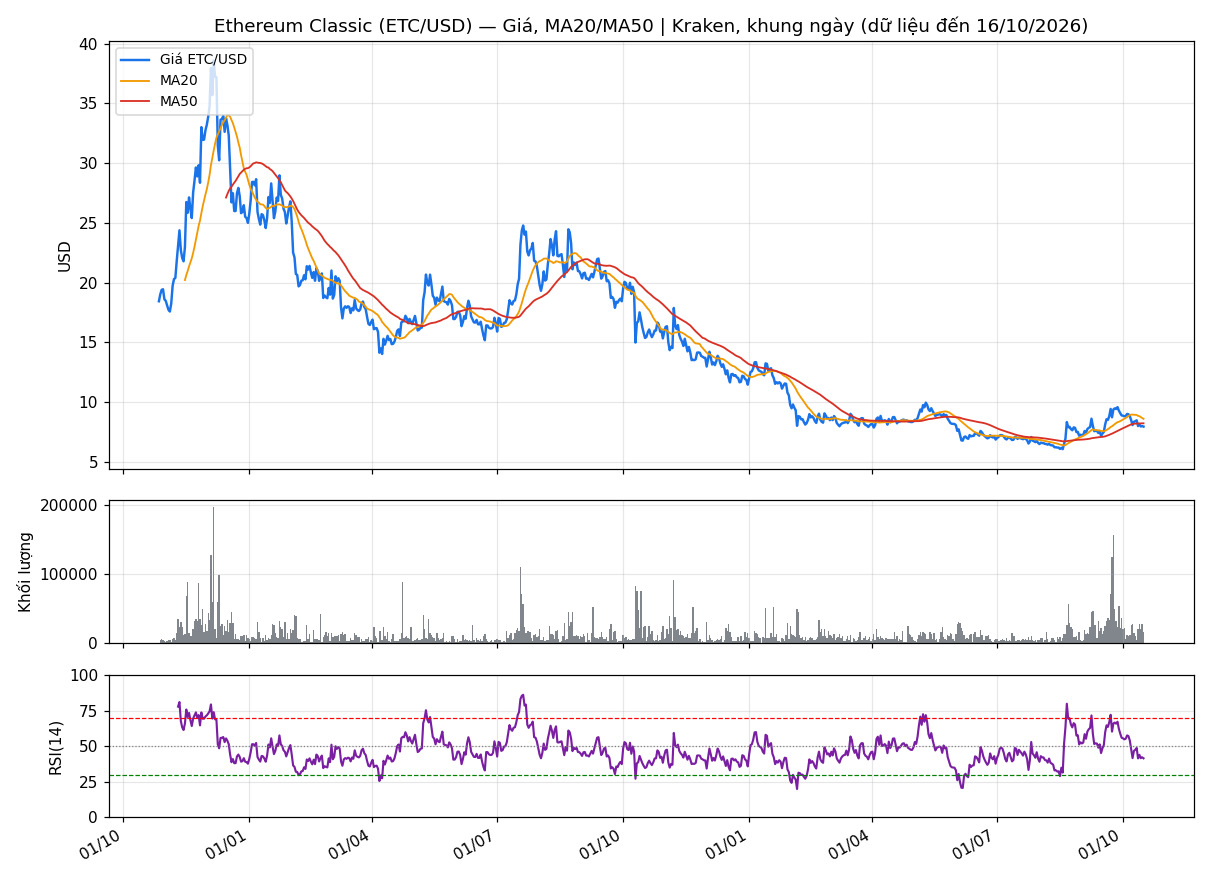
Task: Click the rightmost '01/10' date label
Action: 1101,845
